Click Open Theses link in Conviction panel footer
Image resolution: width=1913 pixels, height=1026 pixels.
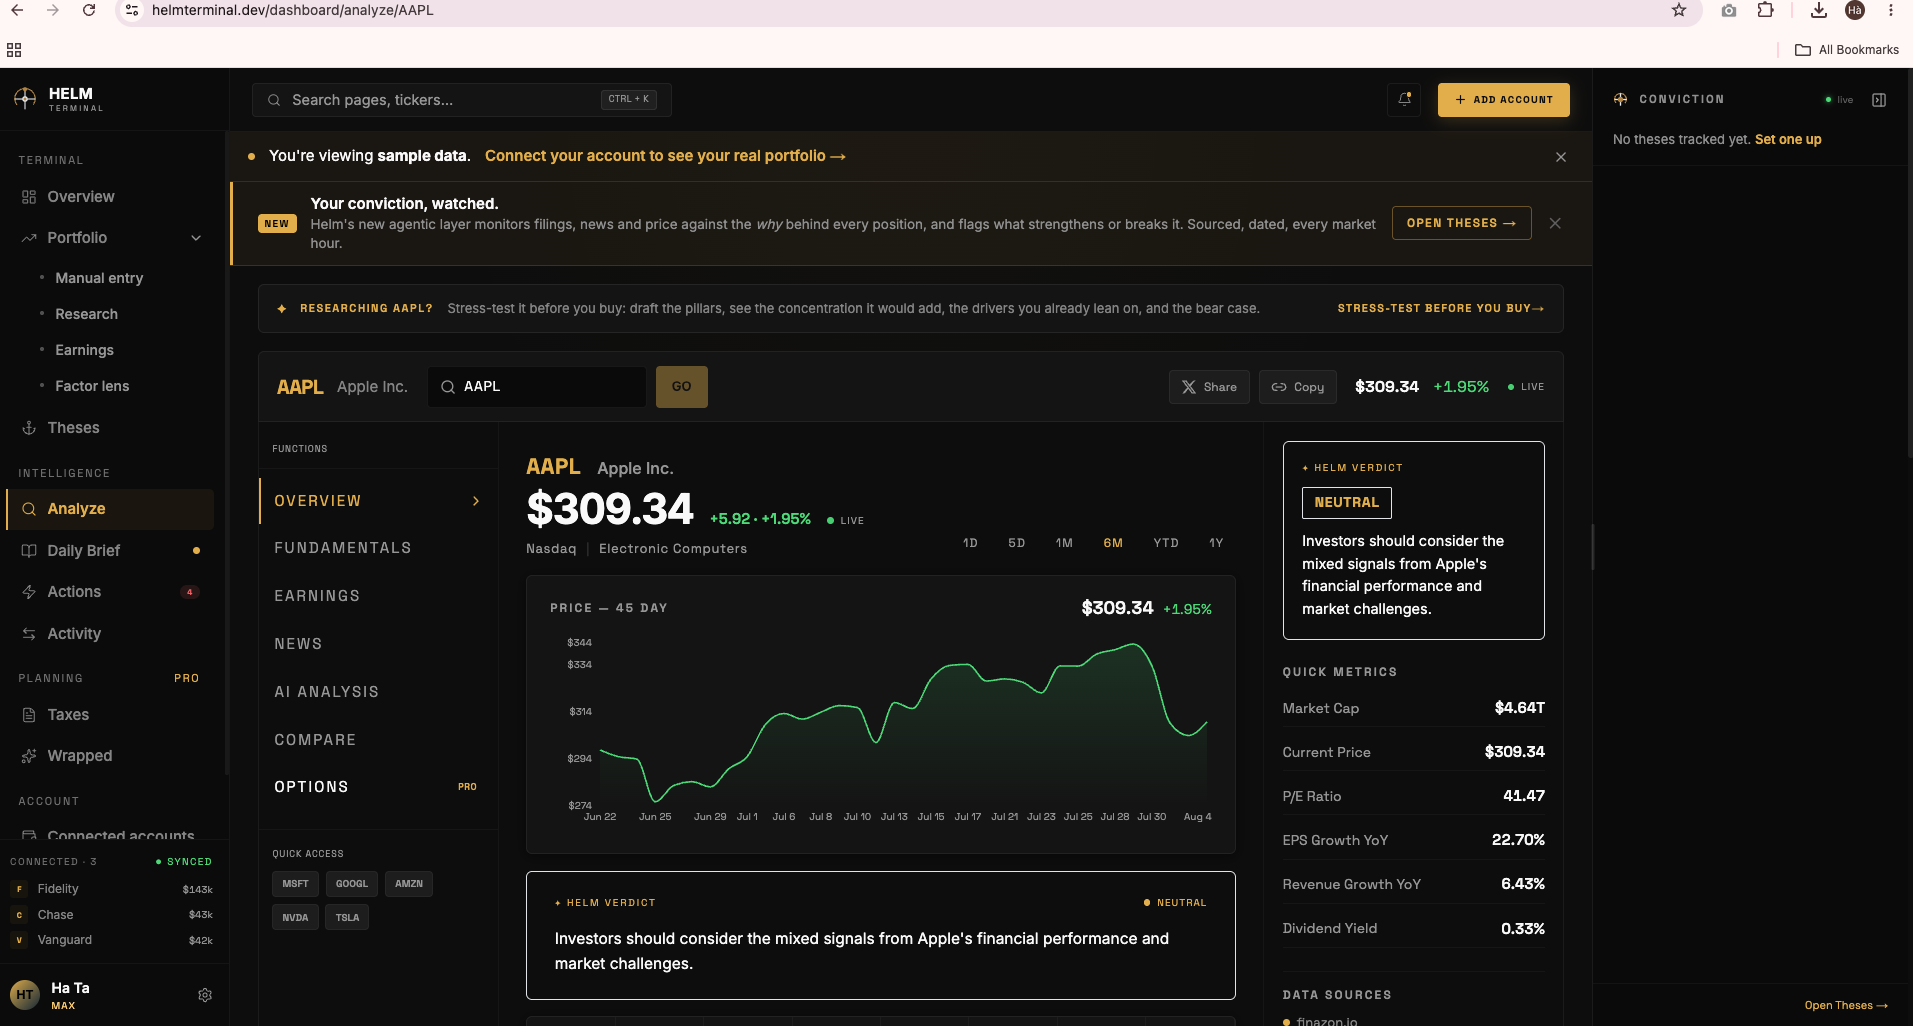click(1846, 1005)
